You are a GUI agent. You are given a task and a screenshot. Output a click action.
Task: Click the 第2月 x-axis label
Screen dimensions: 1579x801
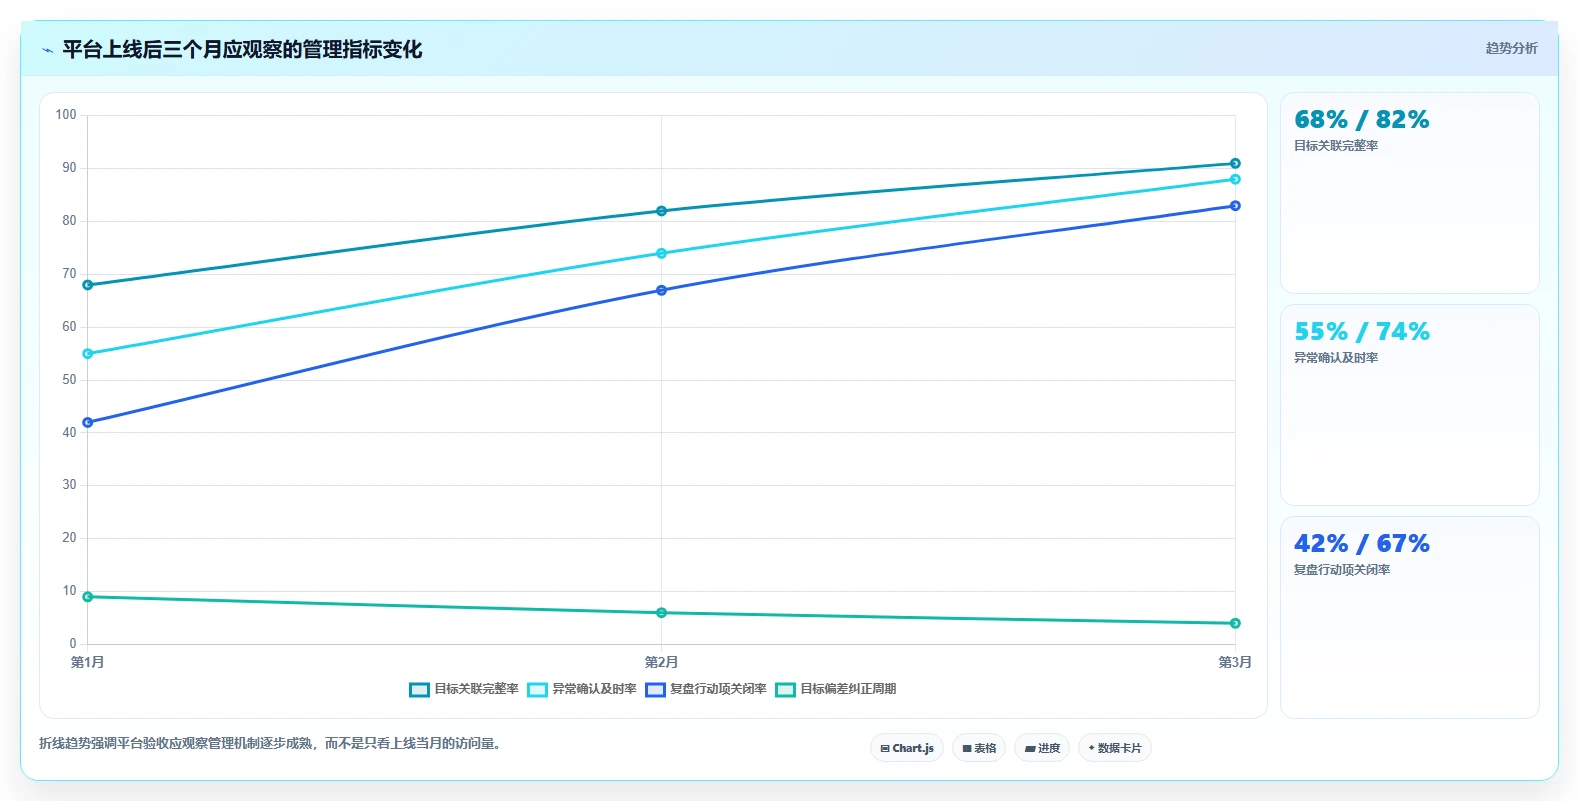tap(661, 662)
